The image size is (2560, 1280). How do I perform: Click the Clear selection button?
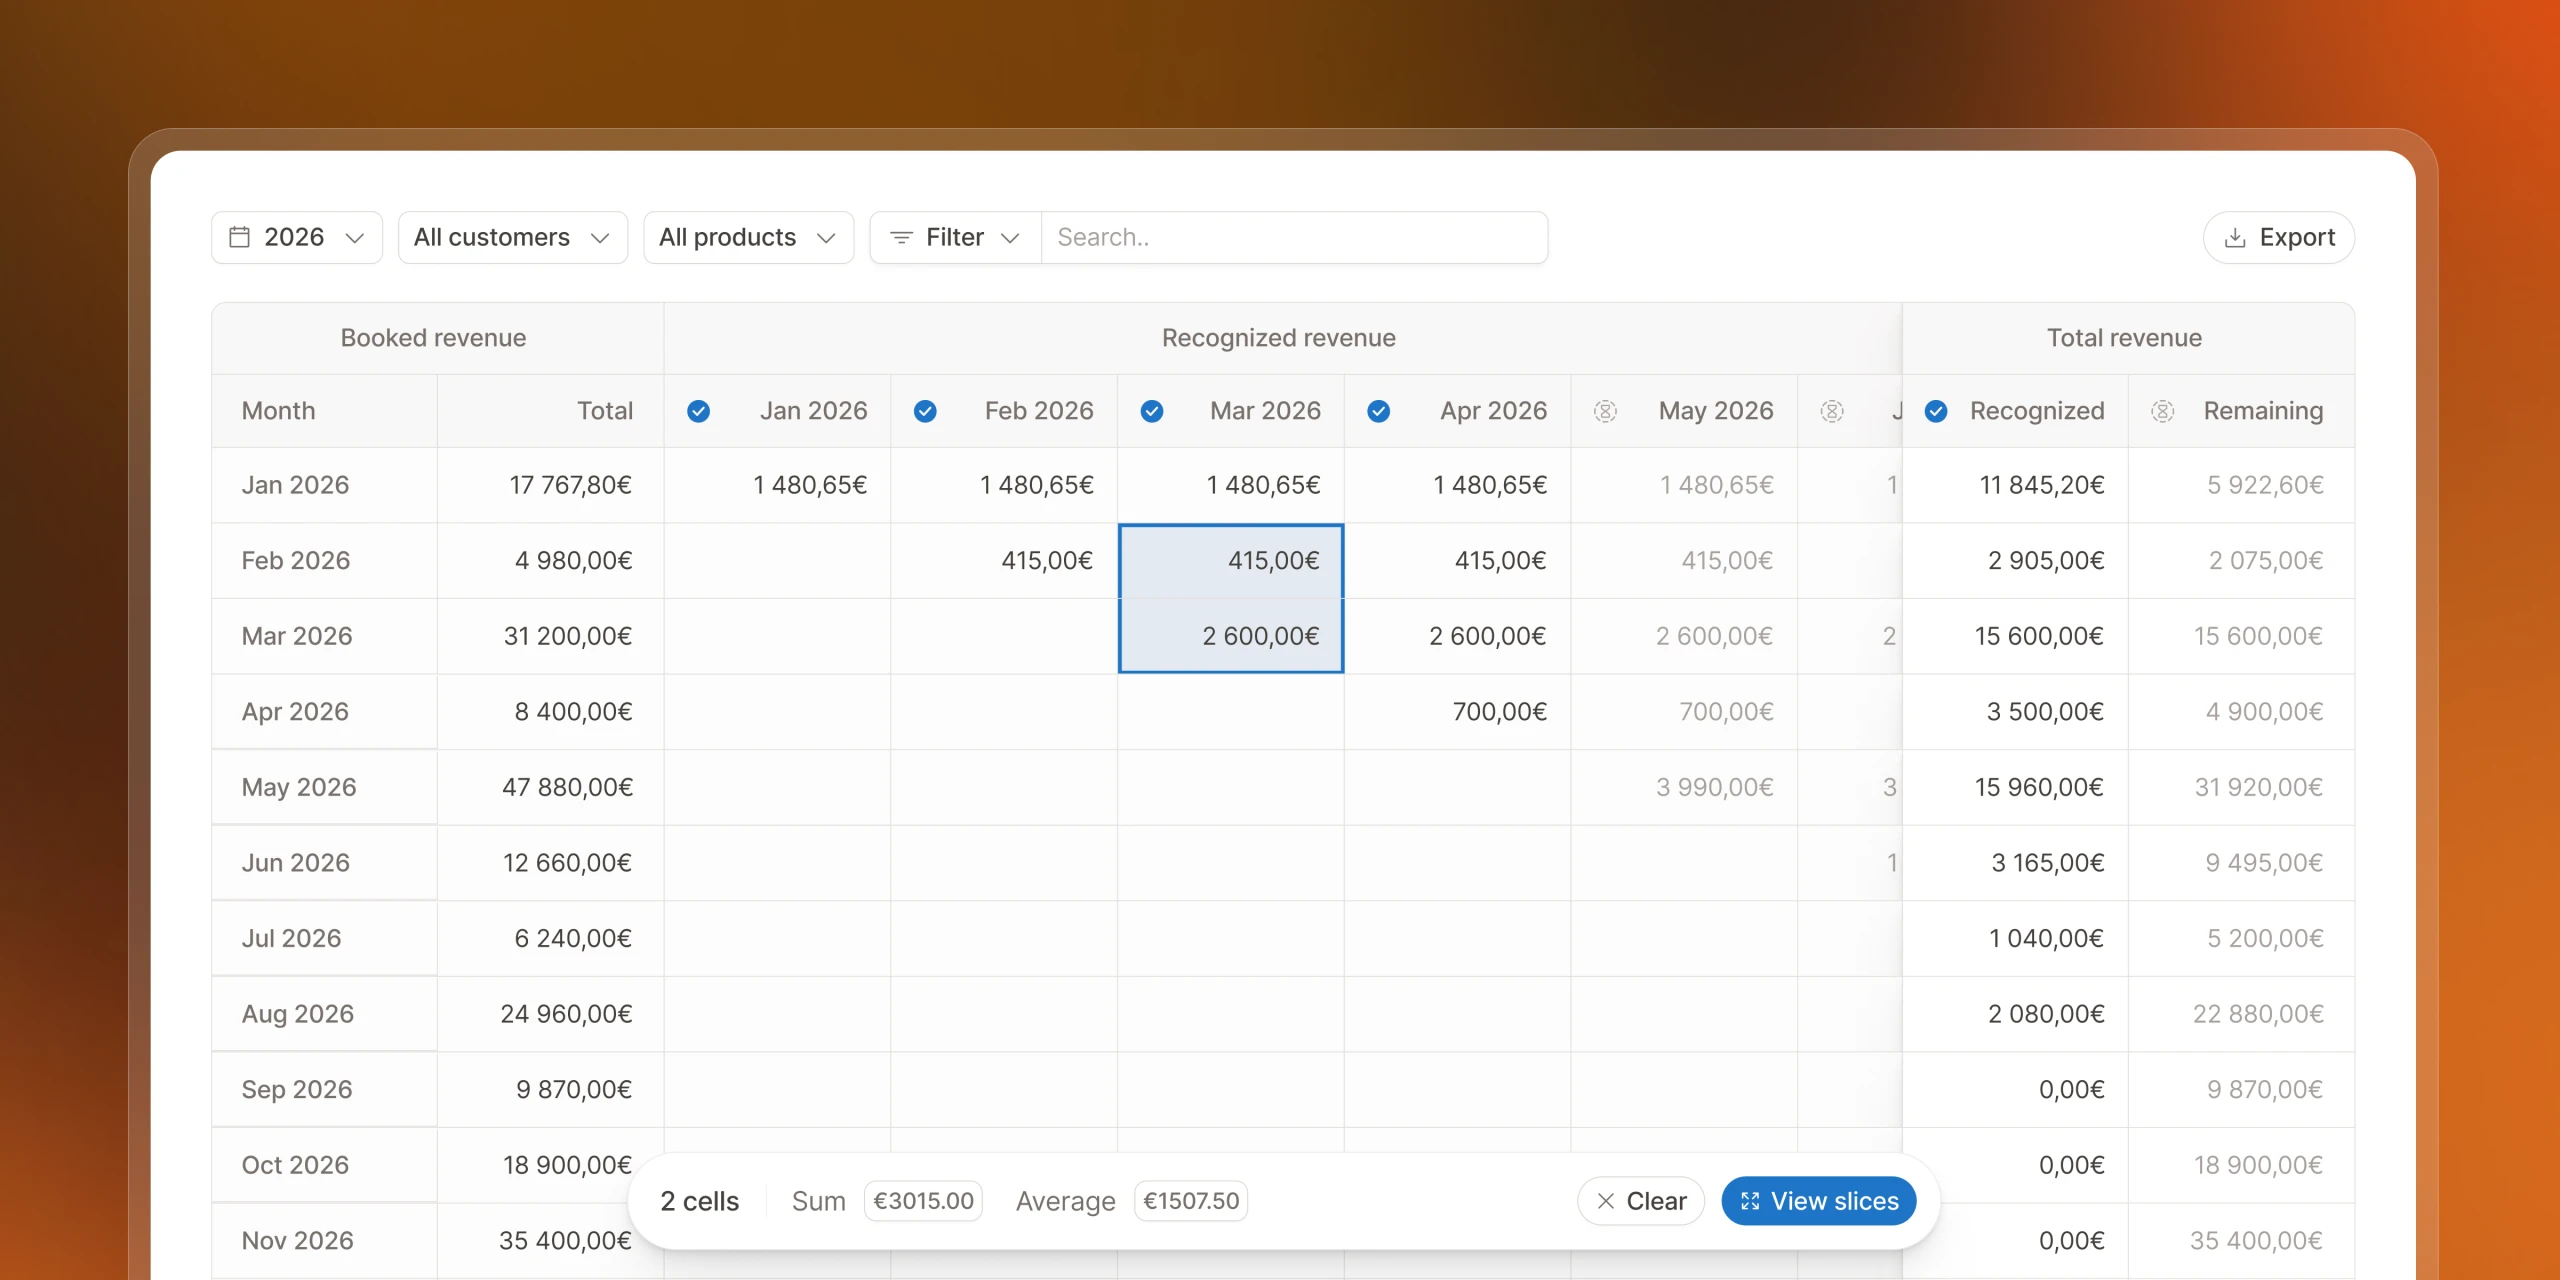point(1641,1201)
